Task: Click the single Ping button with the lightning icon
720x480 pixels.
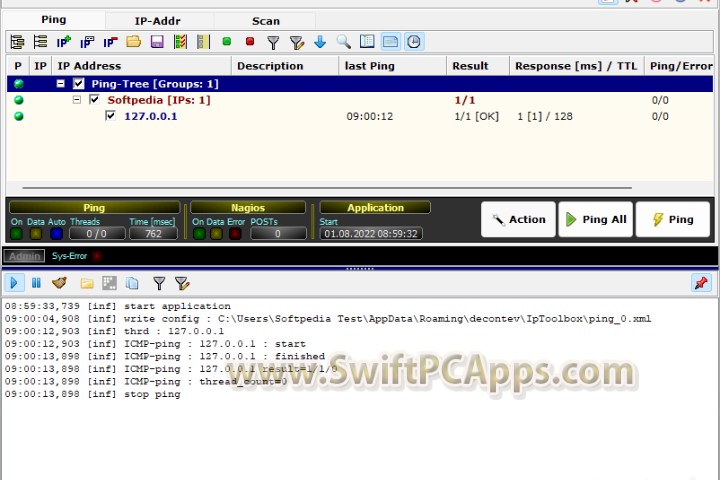Action: [x=673, y=220]
